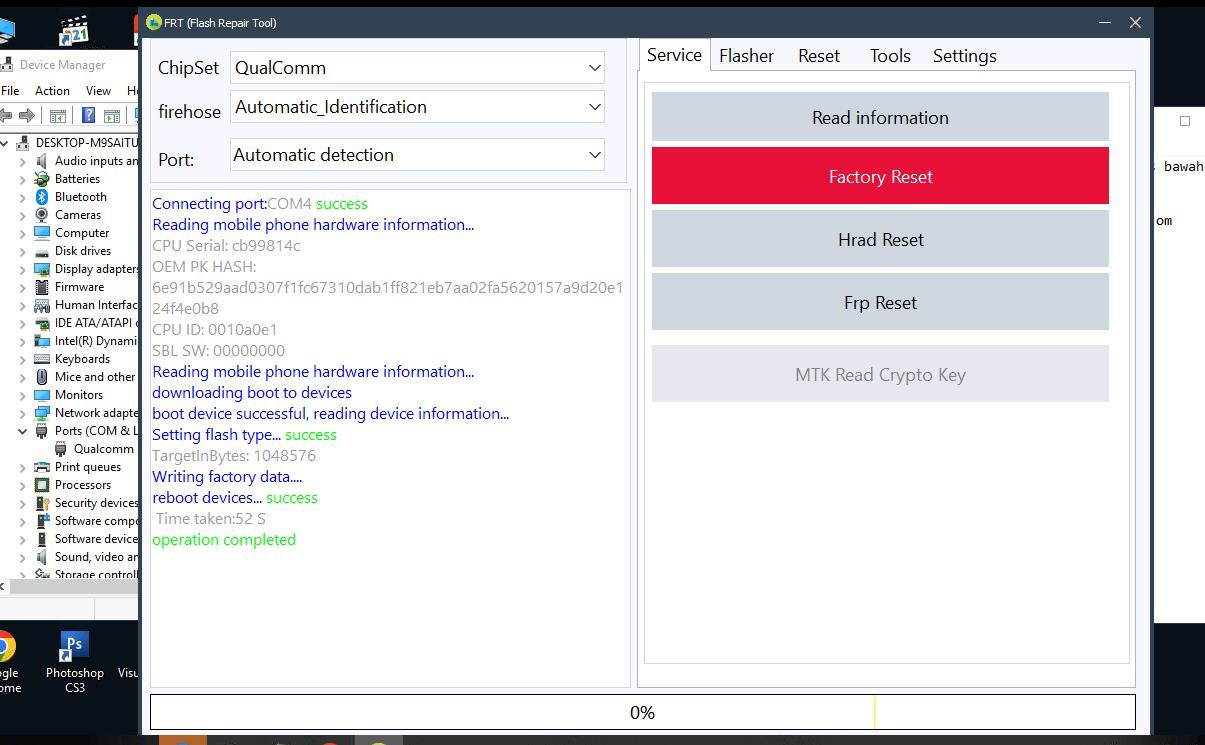Switch to the Flasher tab
The height and width of the screenshot is (745, 1205).
pyautogui.click(x=746, y=56)
